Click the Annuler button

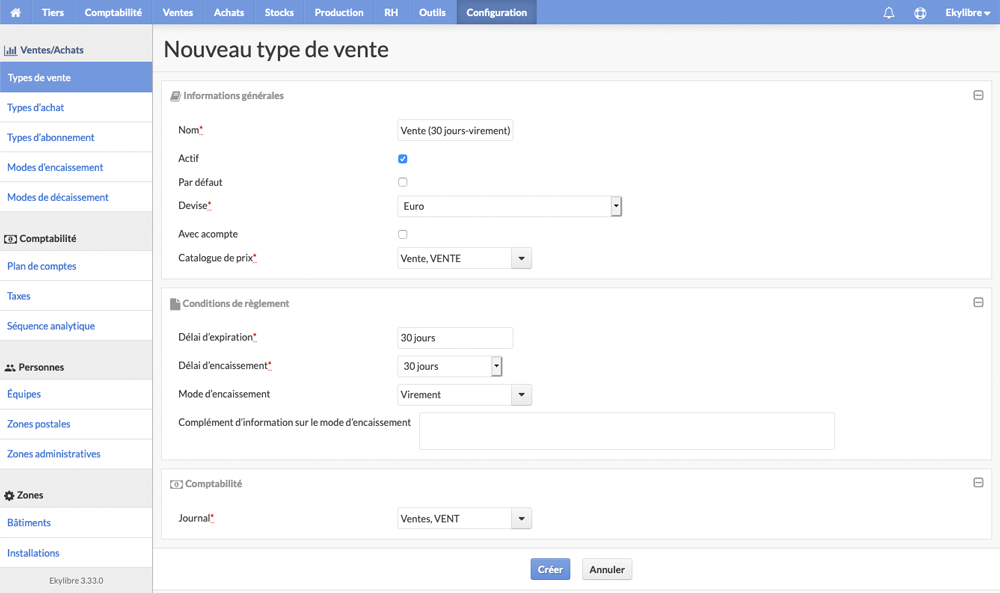607,569
